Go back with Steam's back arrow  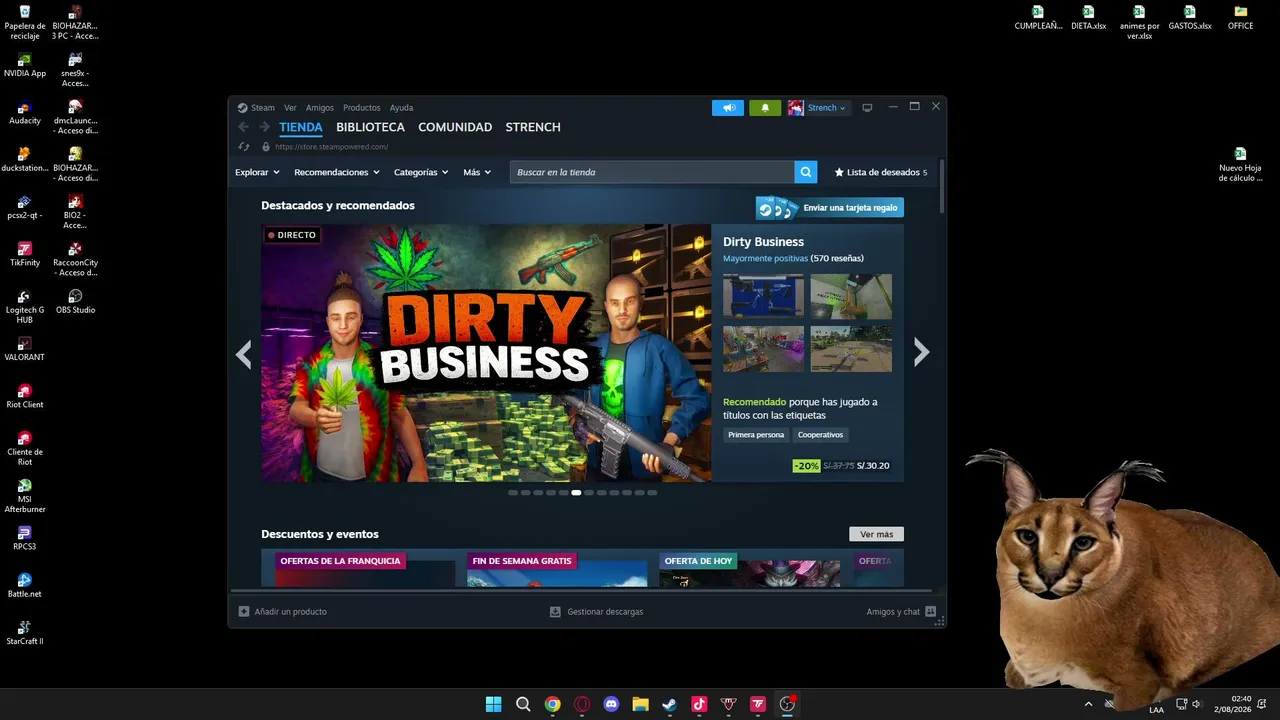[x=243, y=127]
